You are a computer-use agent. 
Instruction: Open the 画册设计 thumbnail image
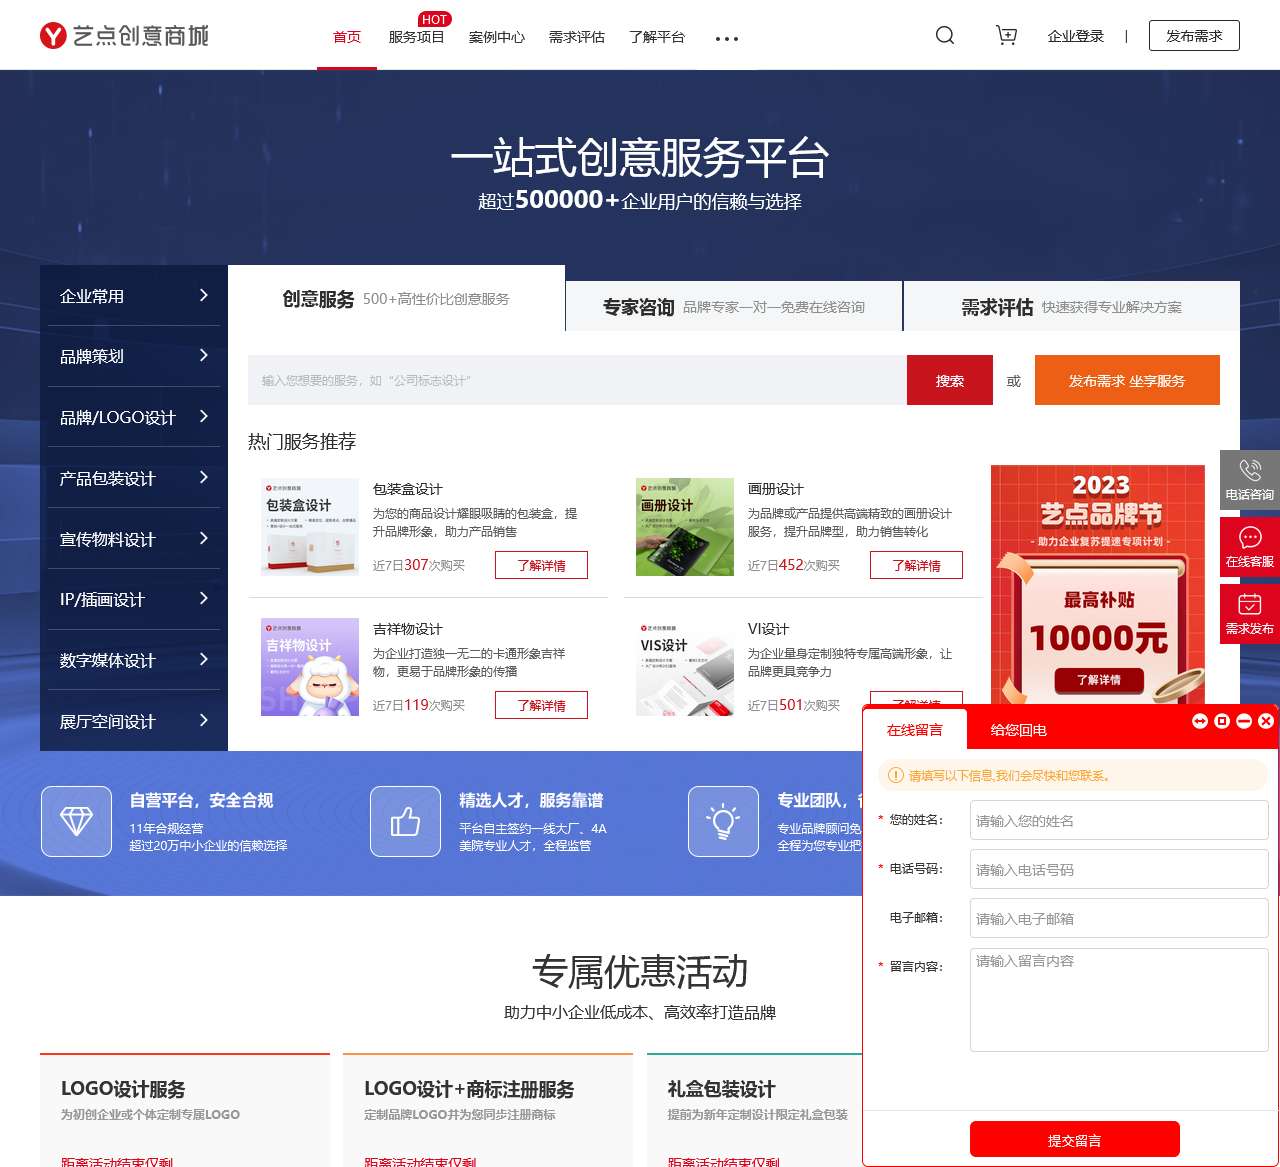pos(685,527)
